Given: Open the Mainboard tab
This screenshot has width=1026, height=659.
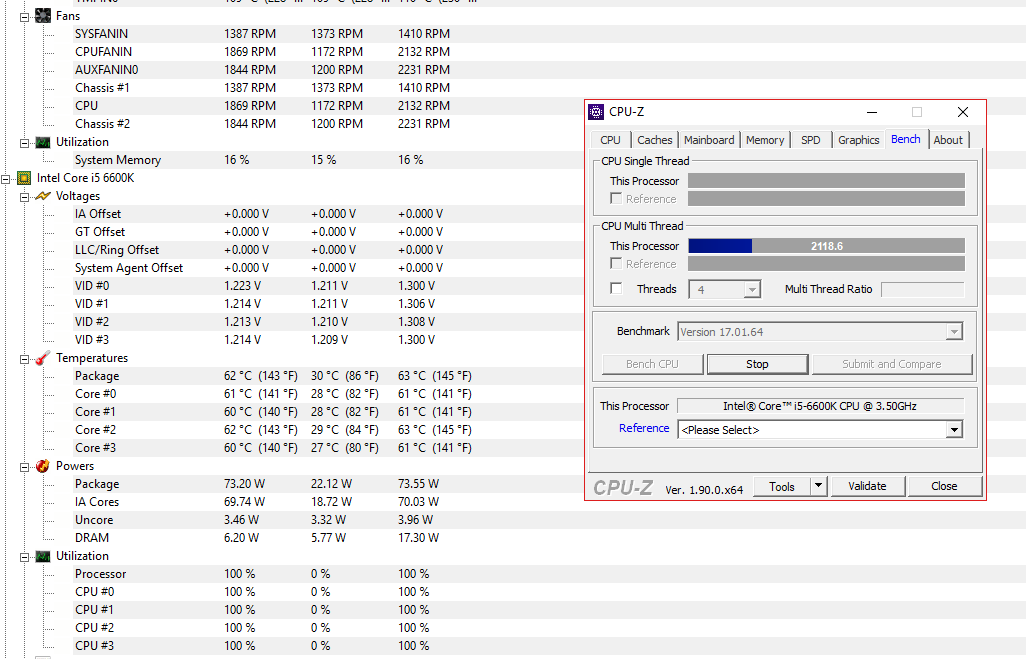Looking at the screenshot, I should coord(709,140).
